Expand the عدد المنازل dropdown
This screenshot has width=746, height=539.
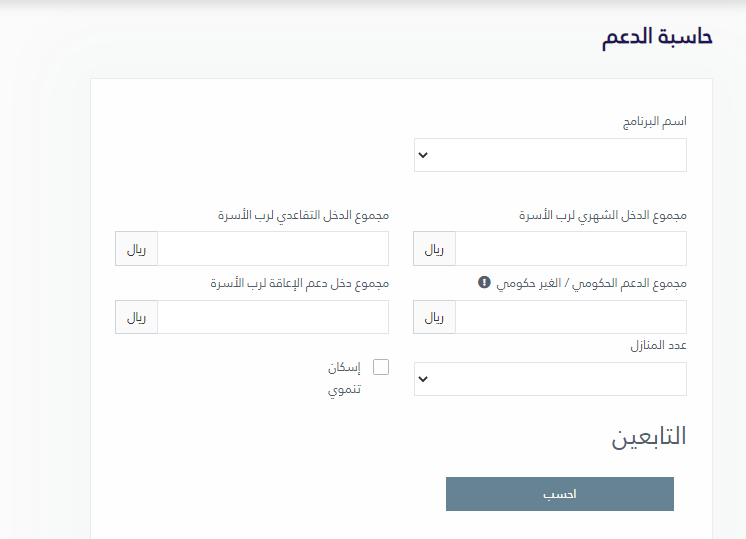point(550,379)
